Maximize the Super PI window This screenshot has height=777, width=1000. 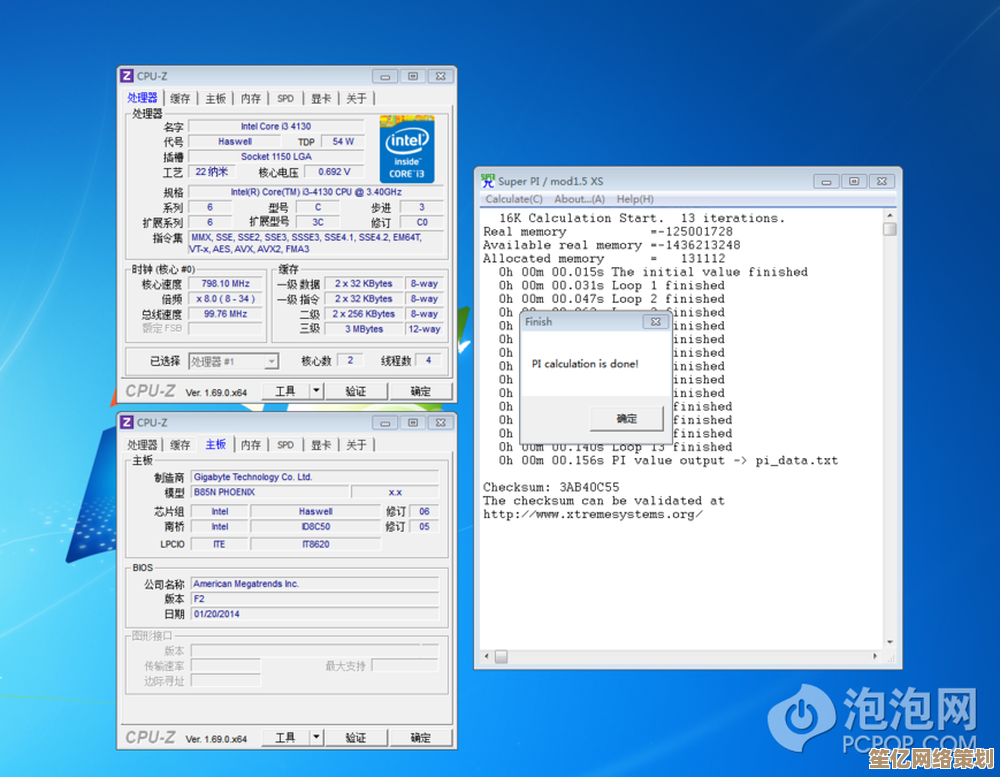point(853,181)
